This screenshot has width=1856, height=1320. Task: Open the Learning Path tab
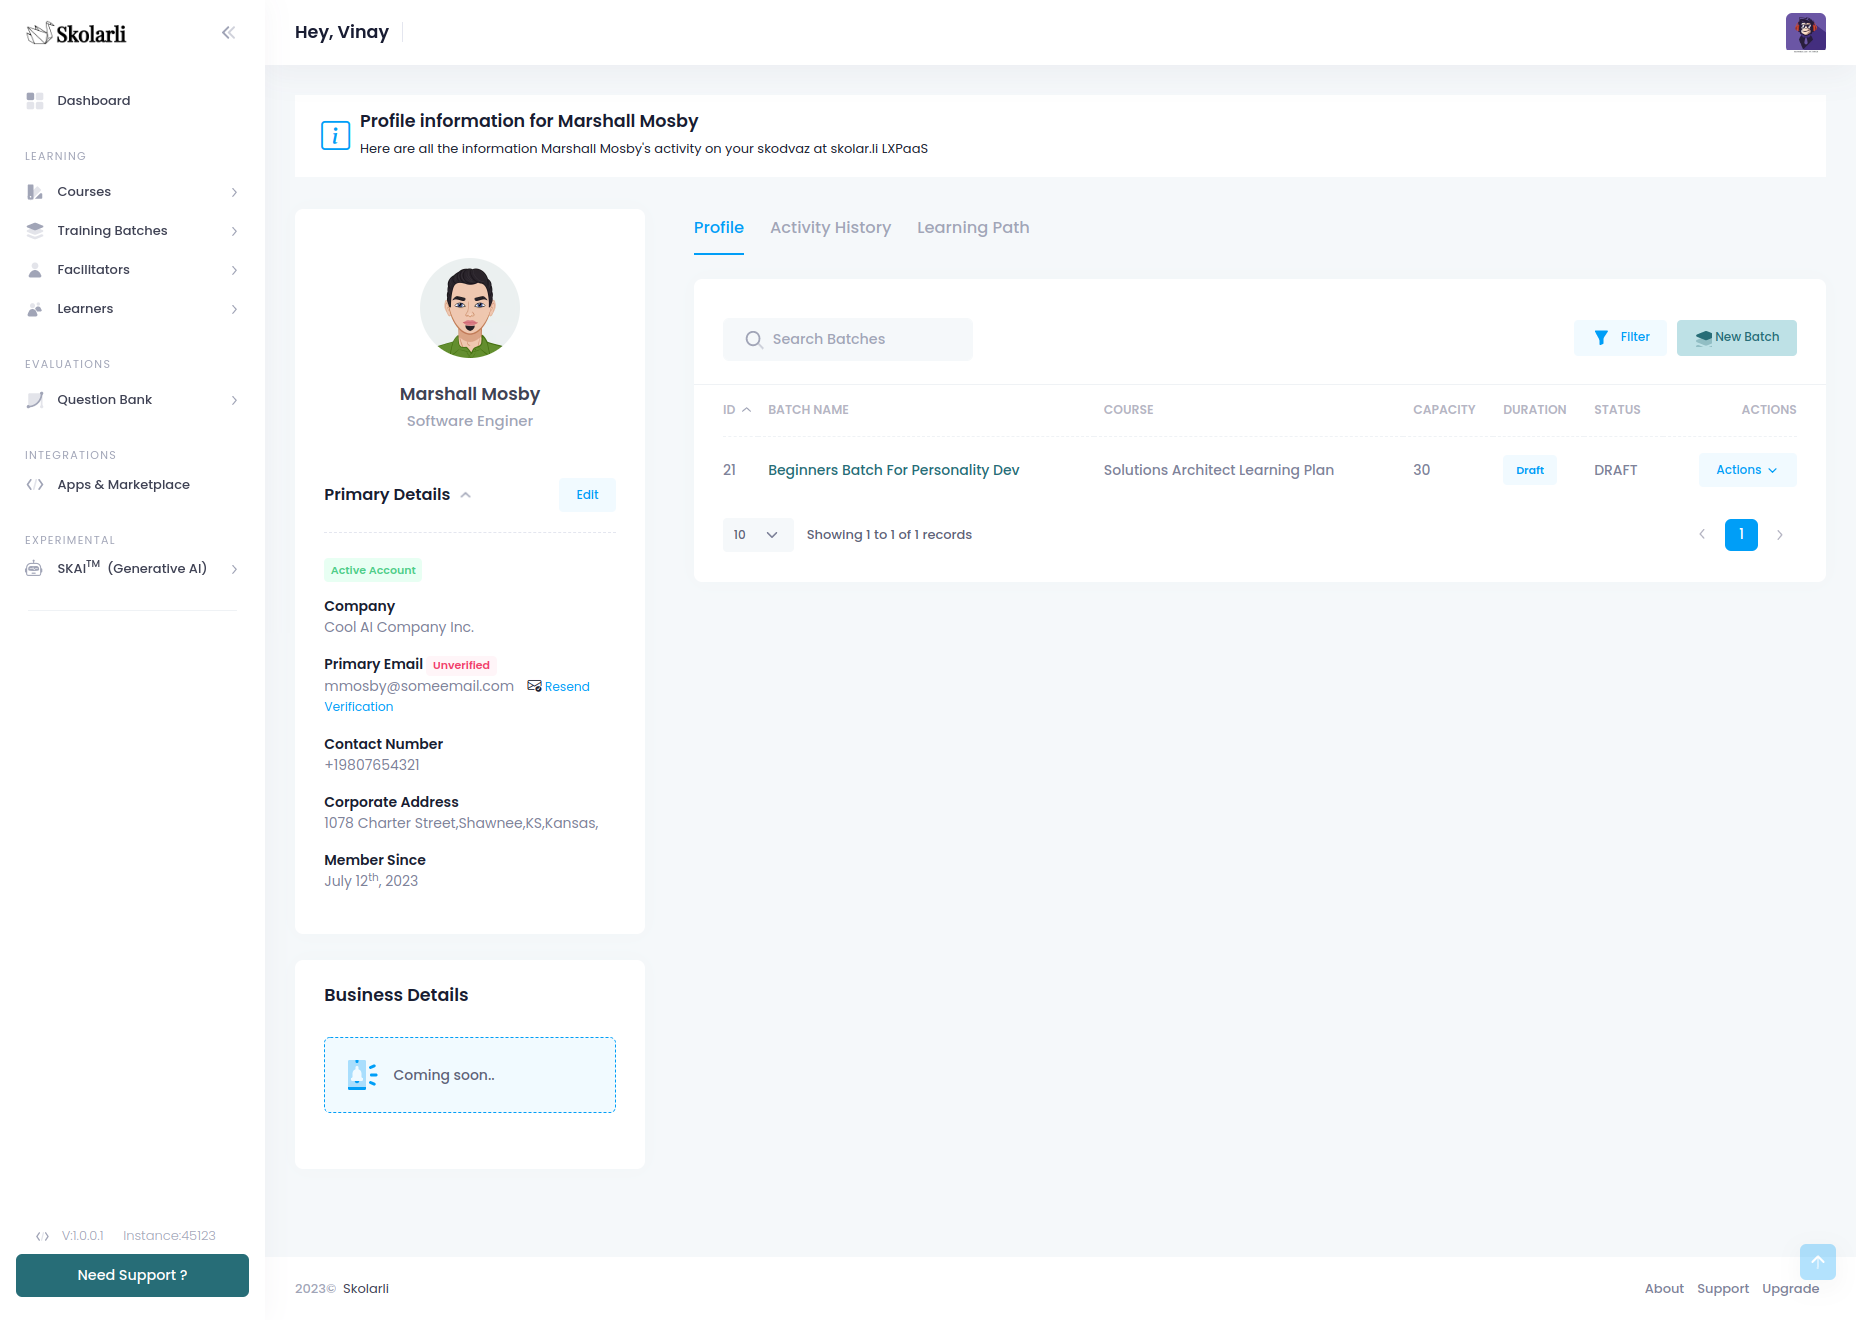coord(972,228)
